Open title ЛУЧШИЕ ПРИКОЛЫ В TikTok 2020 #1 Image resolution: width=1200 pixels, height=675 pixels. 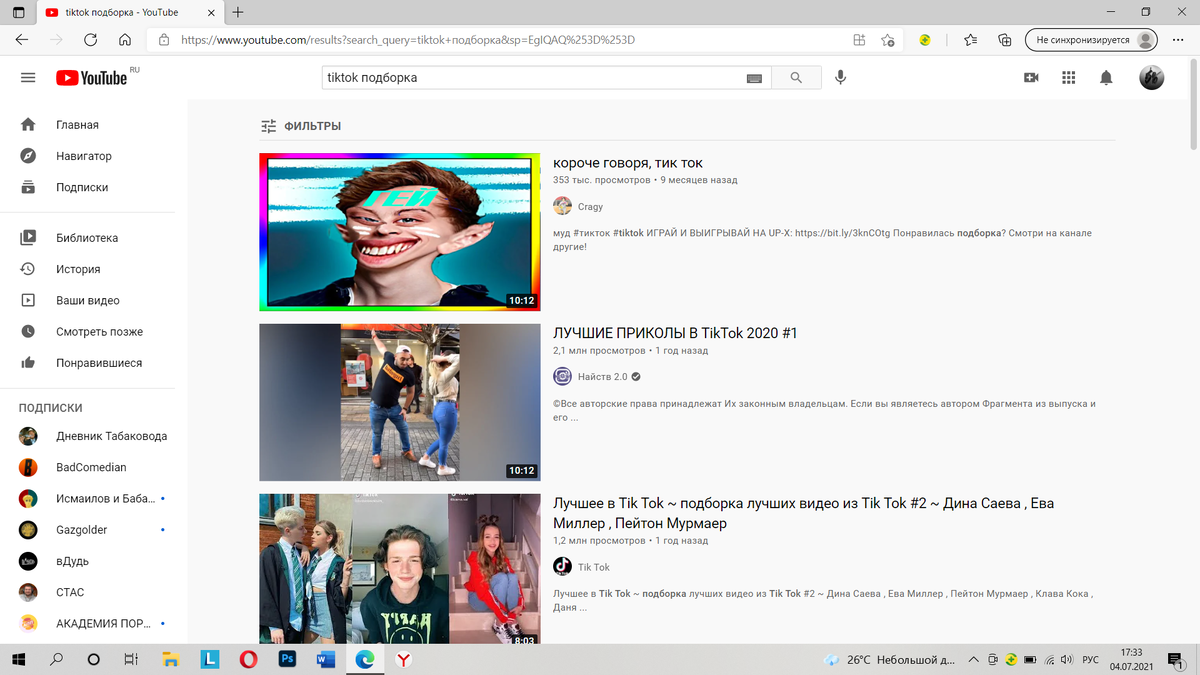tap(675, 333)
